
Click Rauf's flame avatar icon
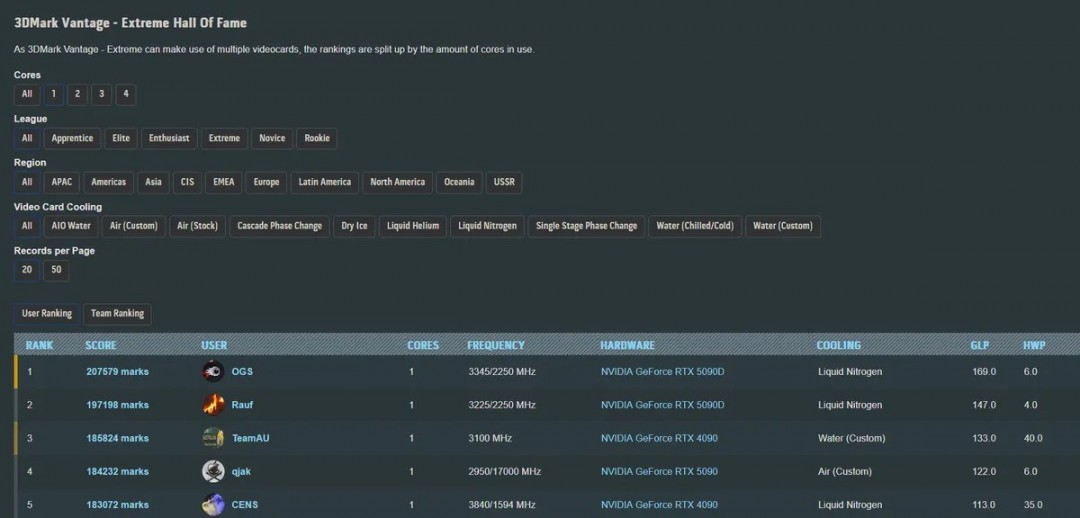(213, 405)
